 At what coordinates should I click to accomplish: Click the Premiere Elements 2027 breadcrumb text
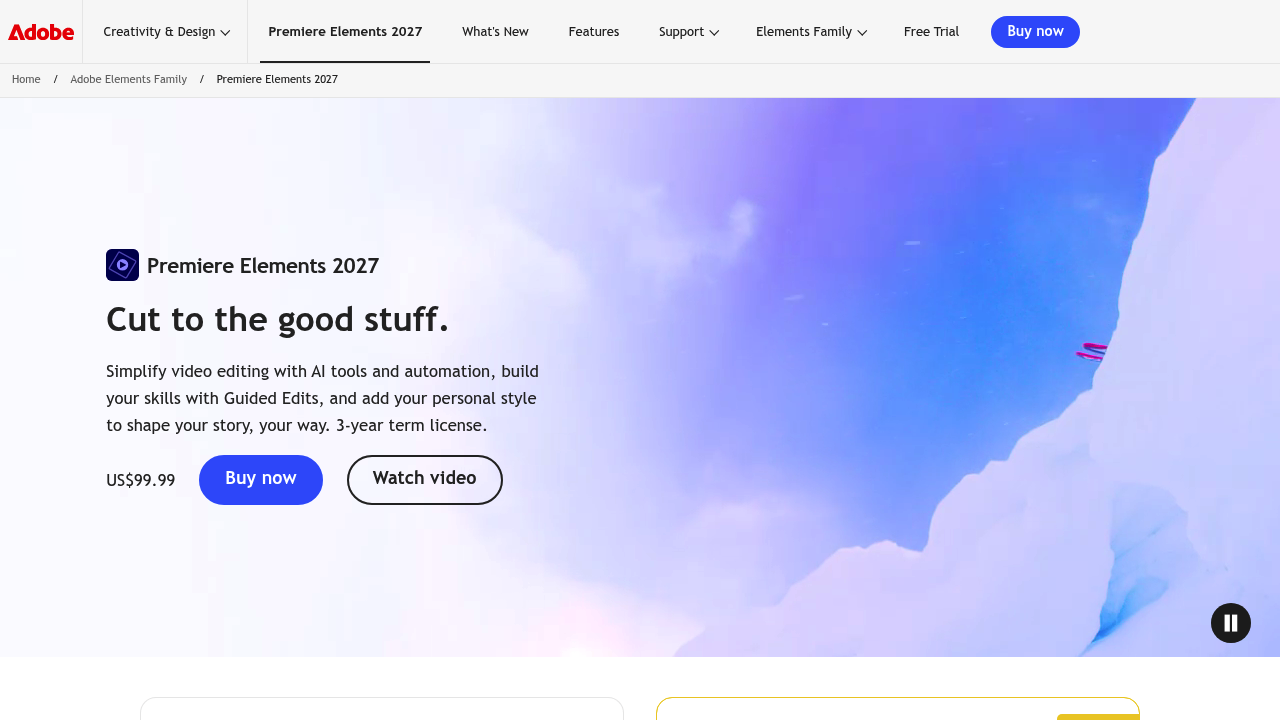click(277, 80)
